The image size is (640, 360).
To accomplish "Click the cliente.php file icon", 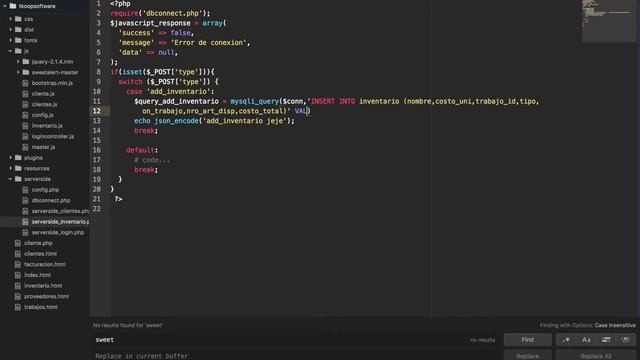I will [x=18, y=243].
